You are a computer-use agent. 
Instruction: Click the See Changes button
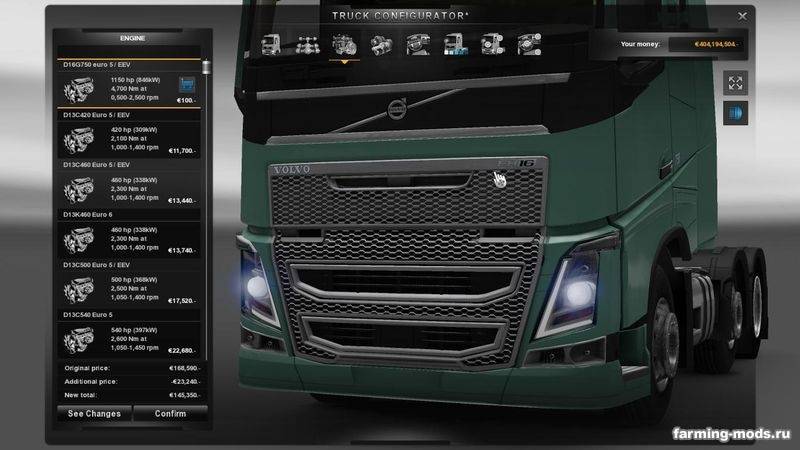coord(94,413)
